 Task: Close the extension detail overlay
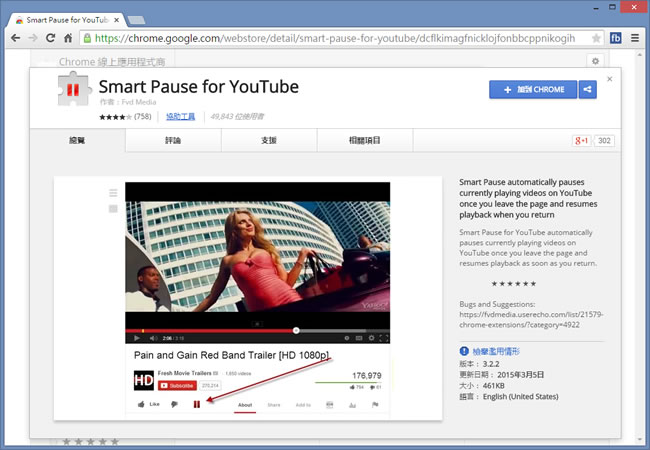pyautogui.click(x=610, y=77)
